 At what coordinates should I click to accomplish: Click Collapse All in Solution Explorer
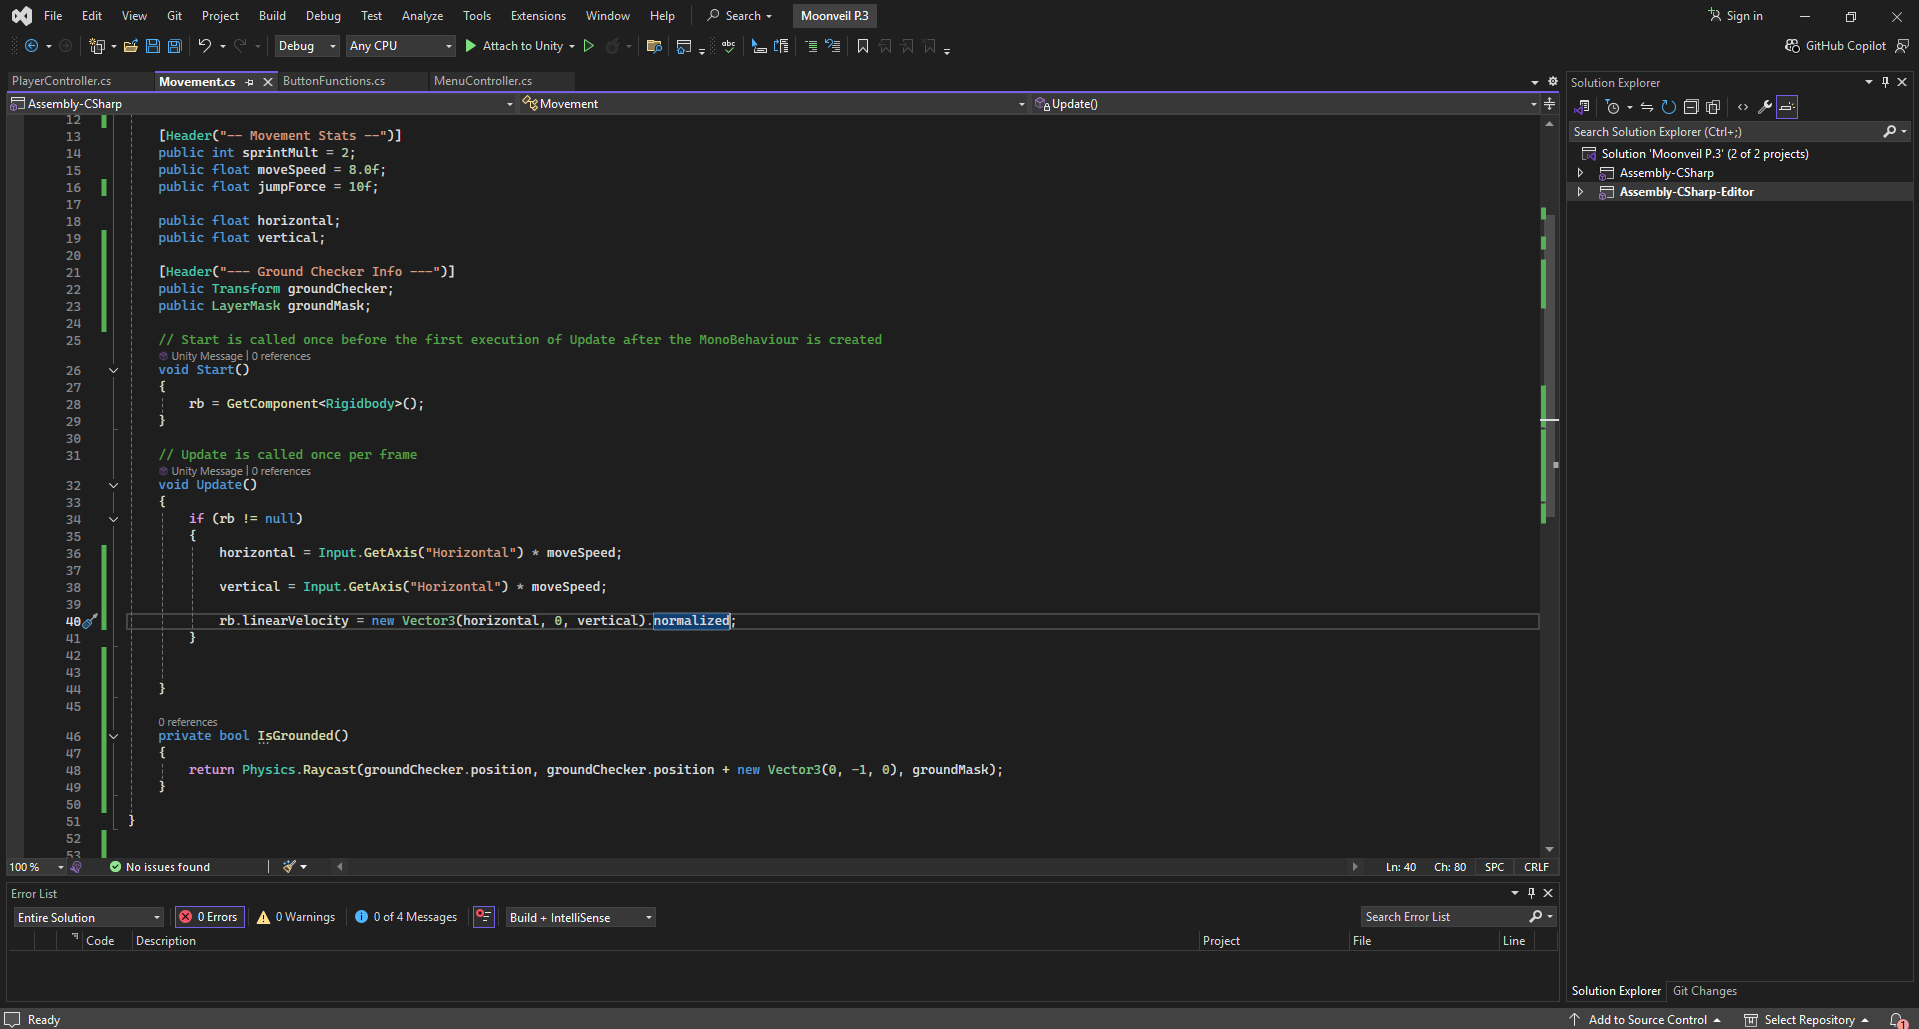click(1691, 107)
